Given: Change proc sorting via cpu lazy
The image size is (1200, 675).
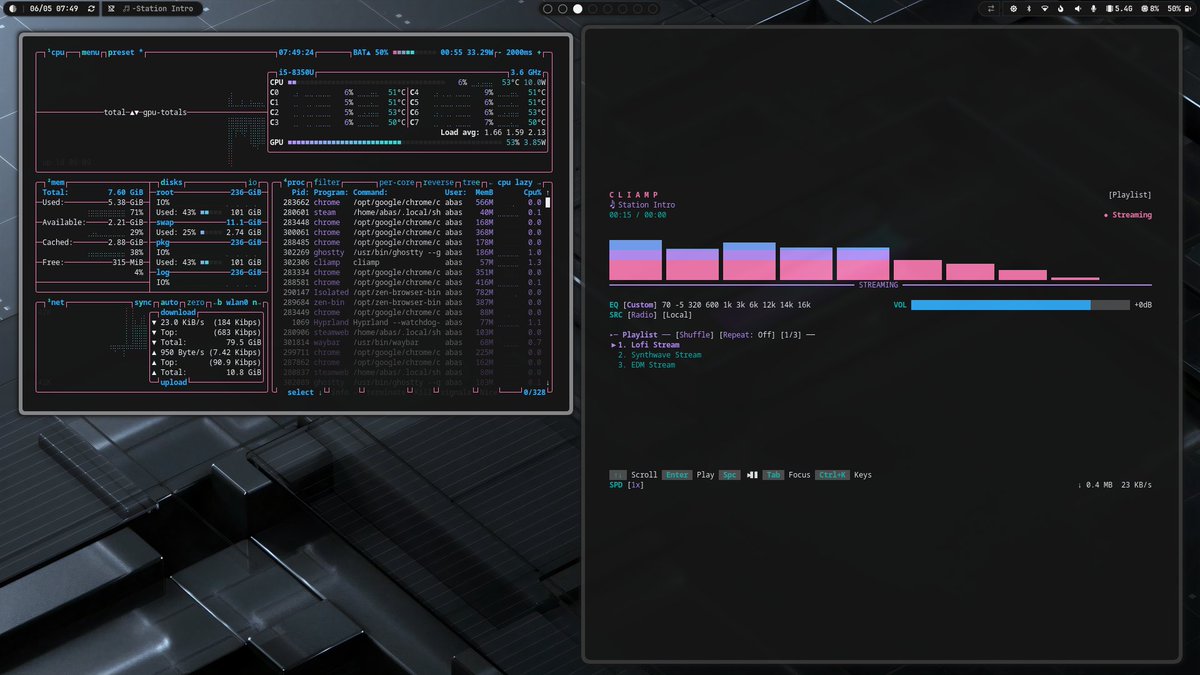Looking at the screenshot, I should click(x=515, y=182).
